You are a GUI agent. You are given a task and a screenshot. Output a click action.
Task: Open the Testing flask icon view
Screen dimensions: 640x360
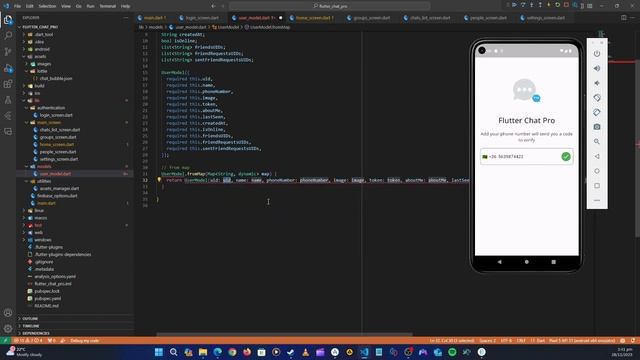[8, 100]
